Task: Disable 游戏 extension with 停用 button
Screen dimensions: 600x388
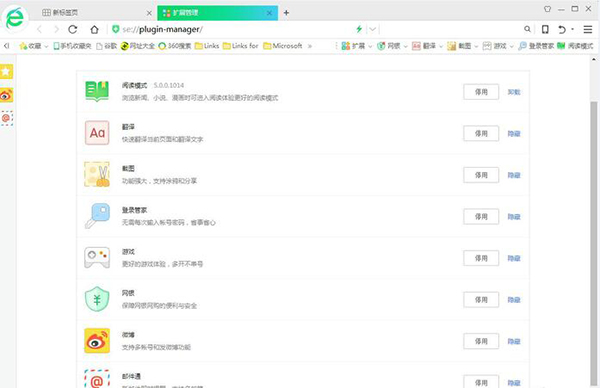Action: [x=481, y=258]
